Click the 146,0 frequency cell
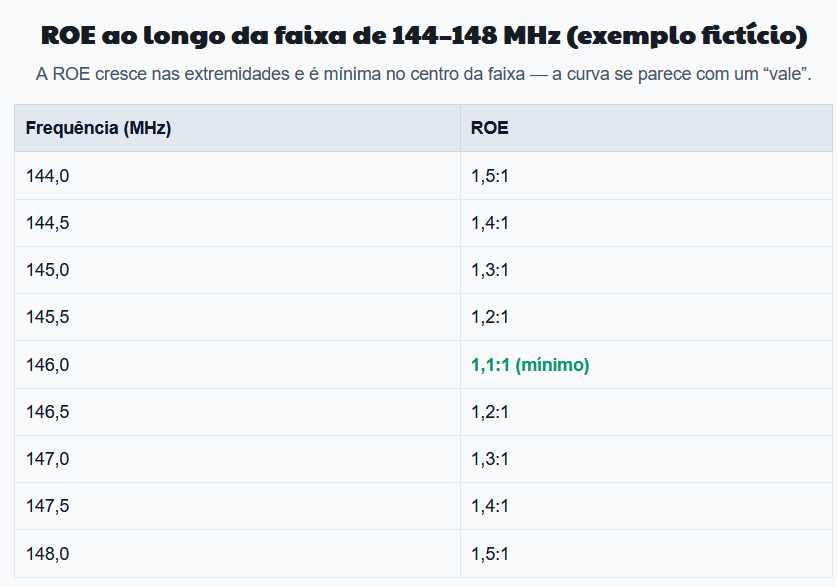837x587 pixels. coord(48,365)
